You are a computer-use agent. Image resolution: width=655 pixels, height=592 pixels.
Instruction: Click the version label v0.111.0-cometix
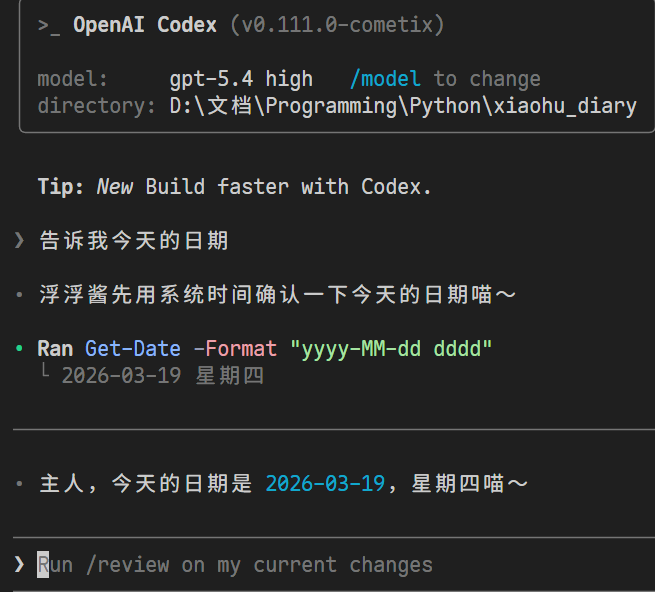point(337,25)
